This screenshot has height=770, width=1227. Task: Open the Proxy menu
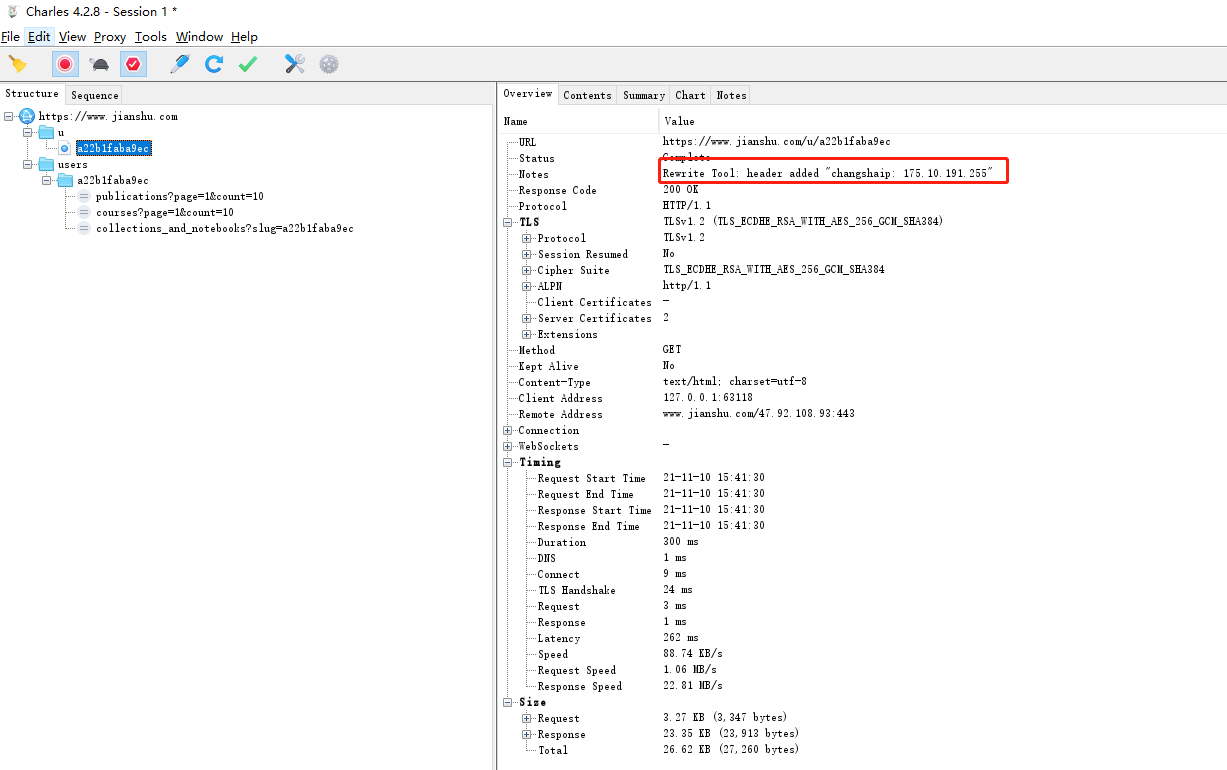[x=110, y=37]
